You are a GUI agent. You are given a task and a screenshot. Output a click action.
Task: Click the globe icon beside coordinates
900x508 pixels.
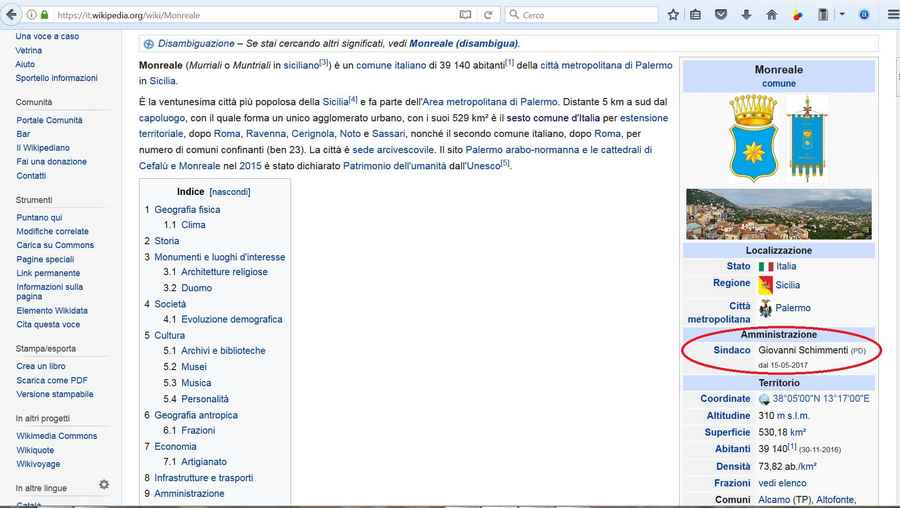(764, 399)
